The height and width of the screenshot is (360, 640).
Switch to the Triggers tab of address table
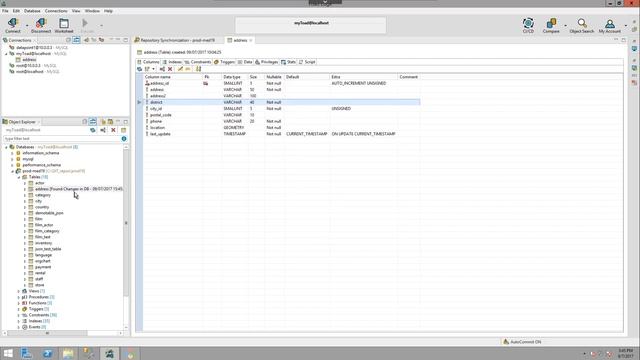[224, 62]
